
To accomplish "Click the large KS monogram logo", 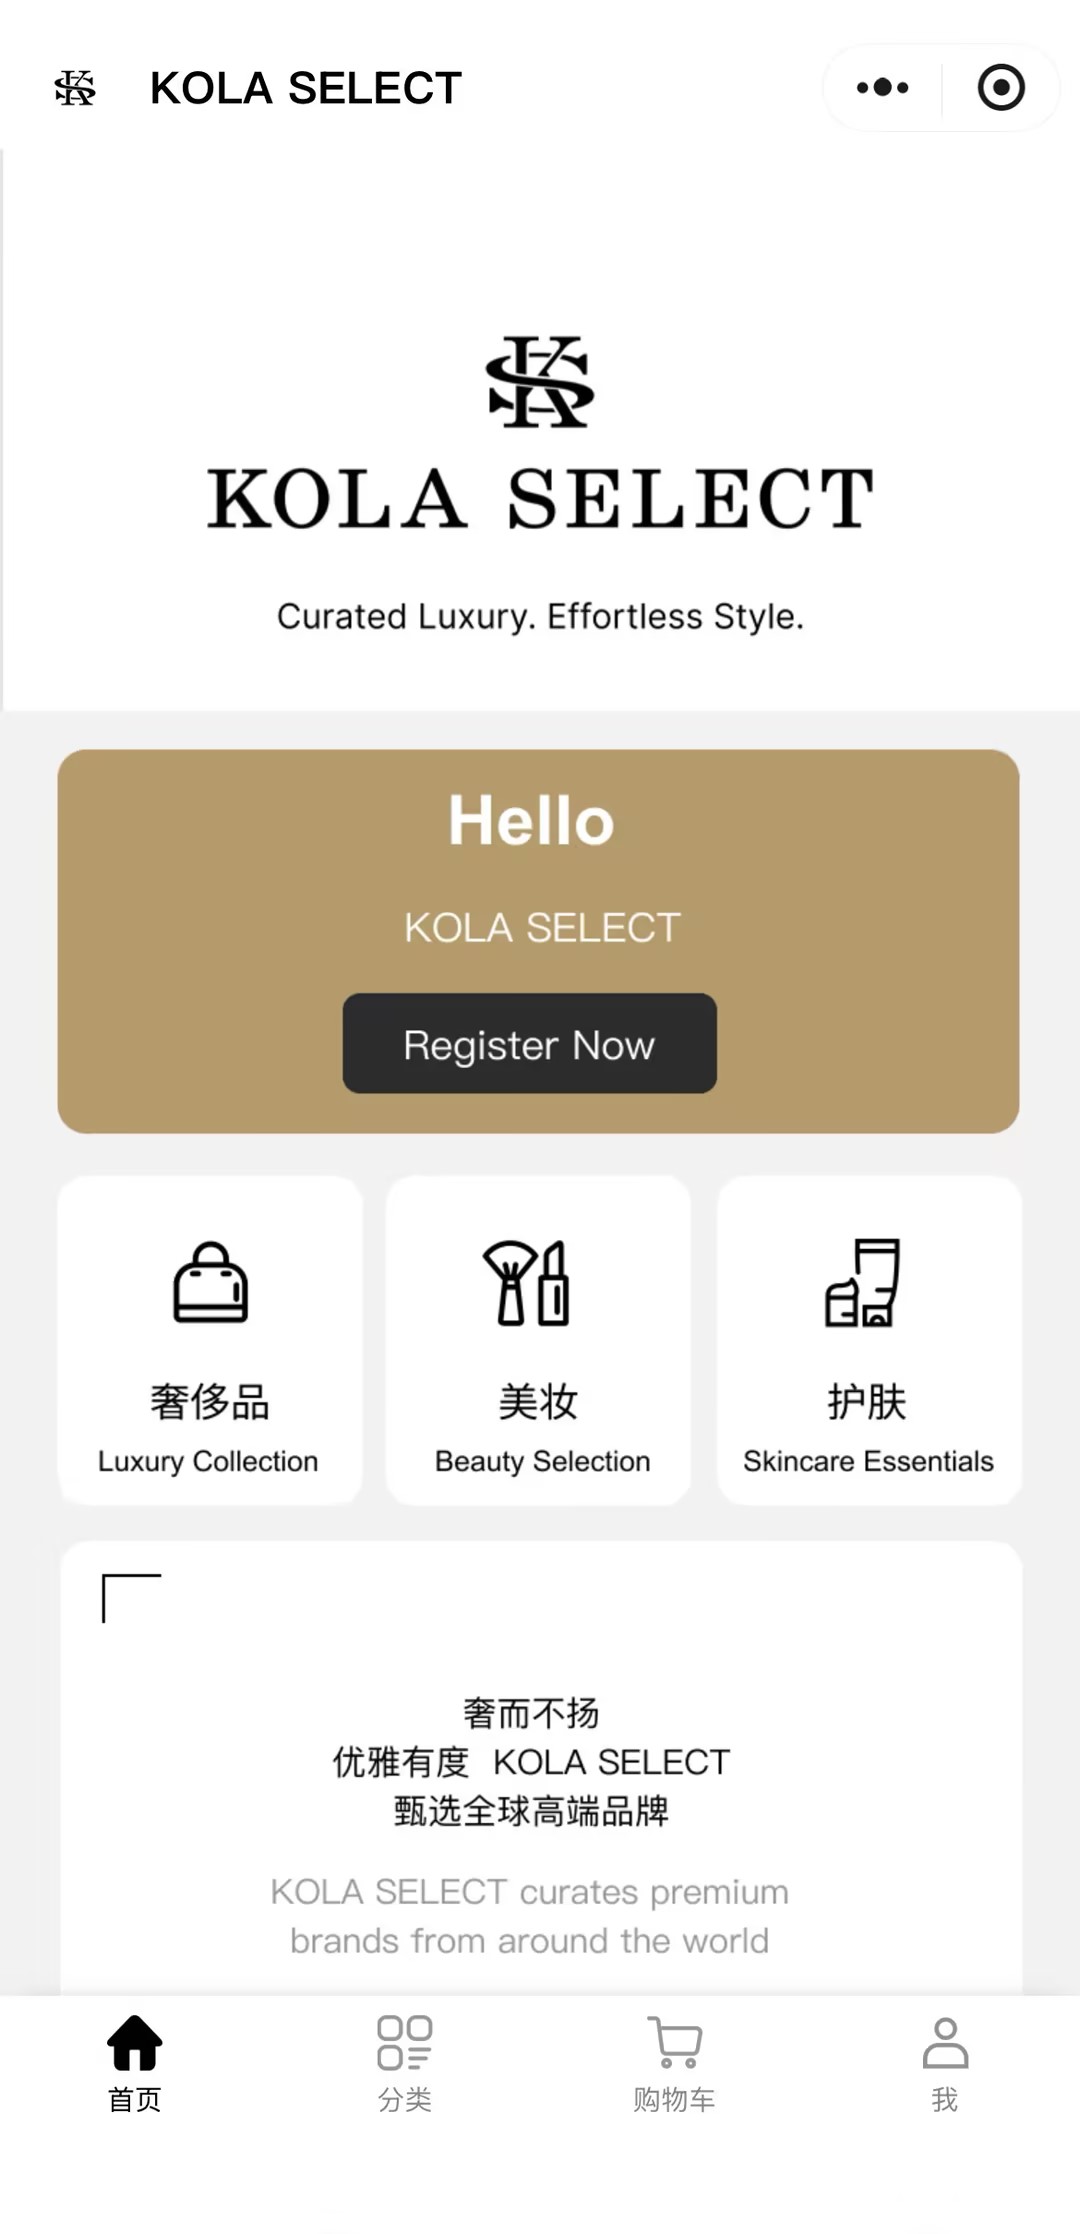I will point(540,382).
